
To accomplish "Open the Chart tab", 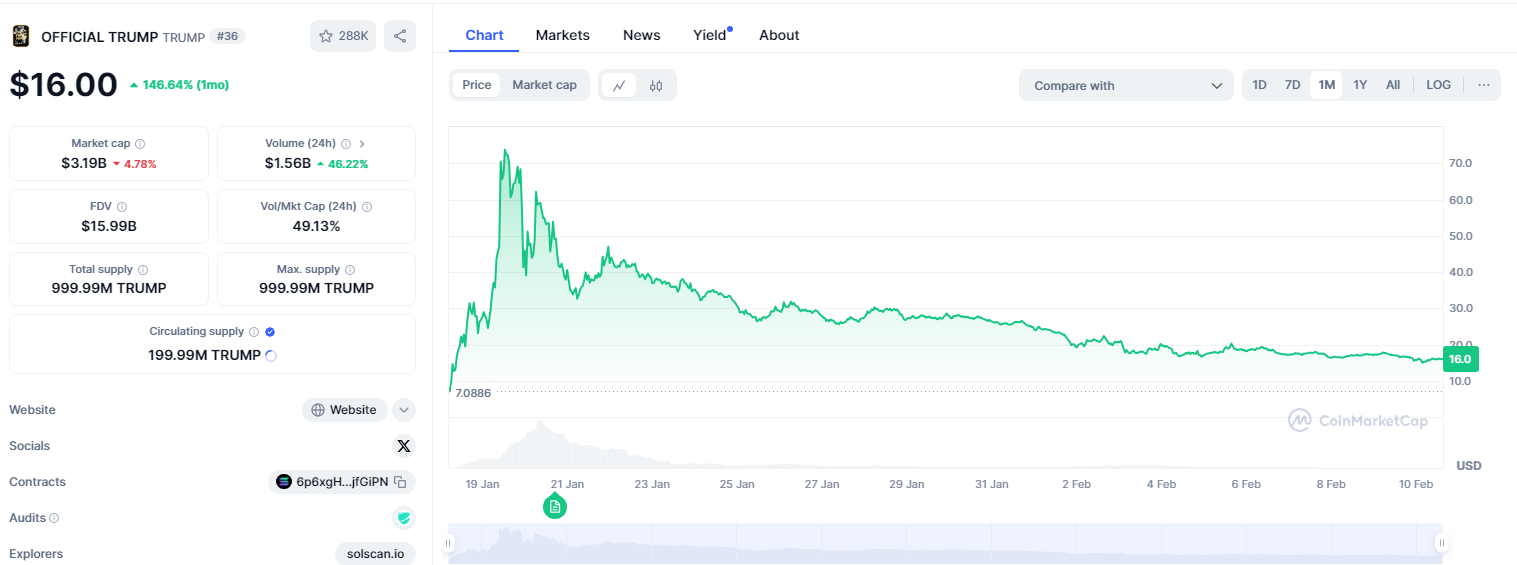I will point(484,35).
